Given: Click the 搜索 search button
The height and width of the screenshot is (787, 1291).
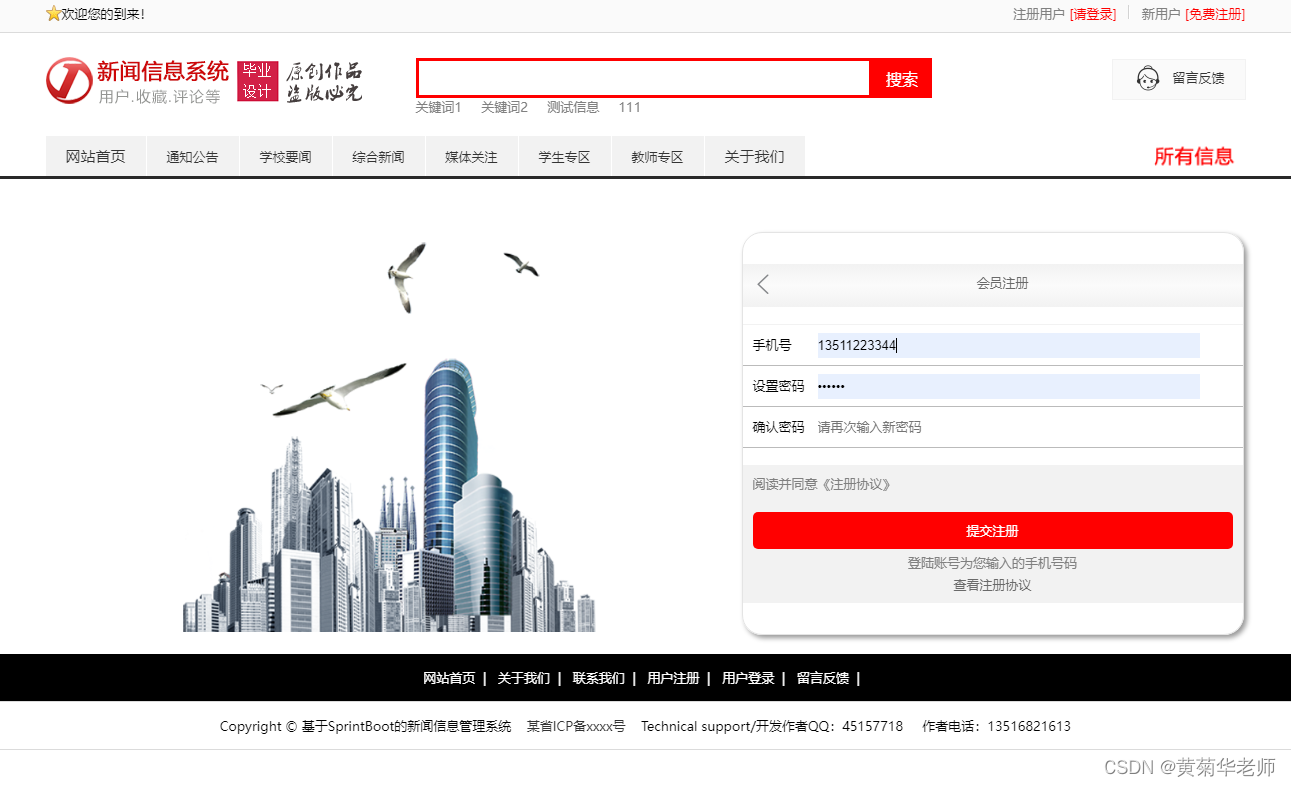Looking at the screenshot, I should [900, 78].
